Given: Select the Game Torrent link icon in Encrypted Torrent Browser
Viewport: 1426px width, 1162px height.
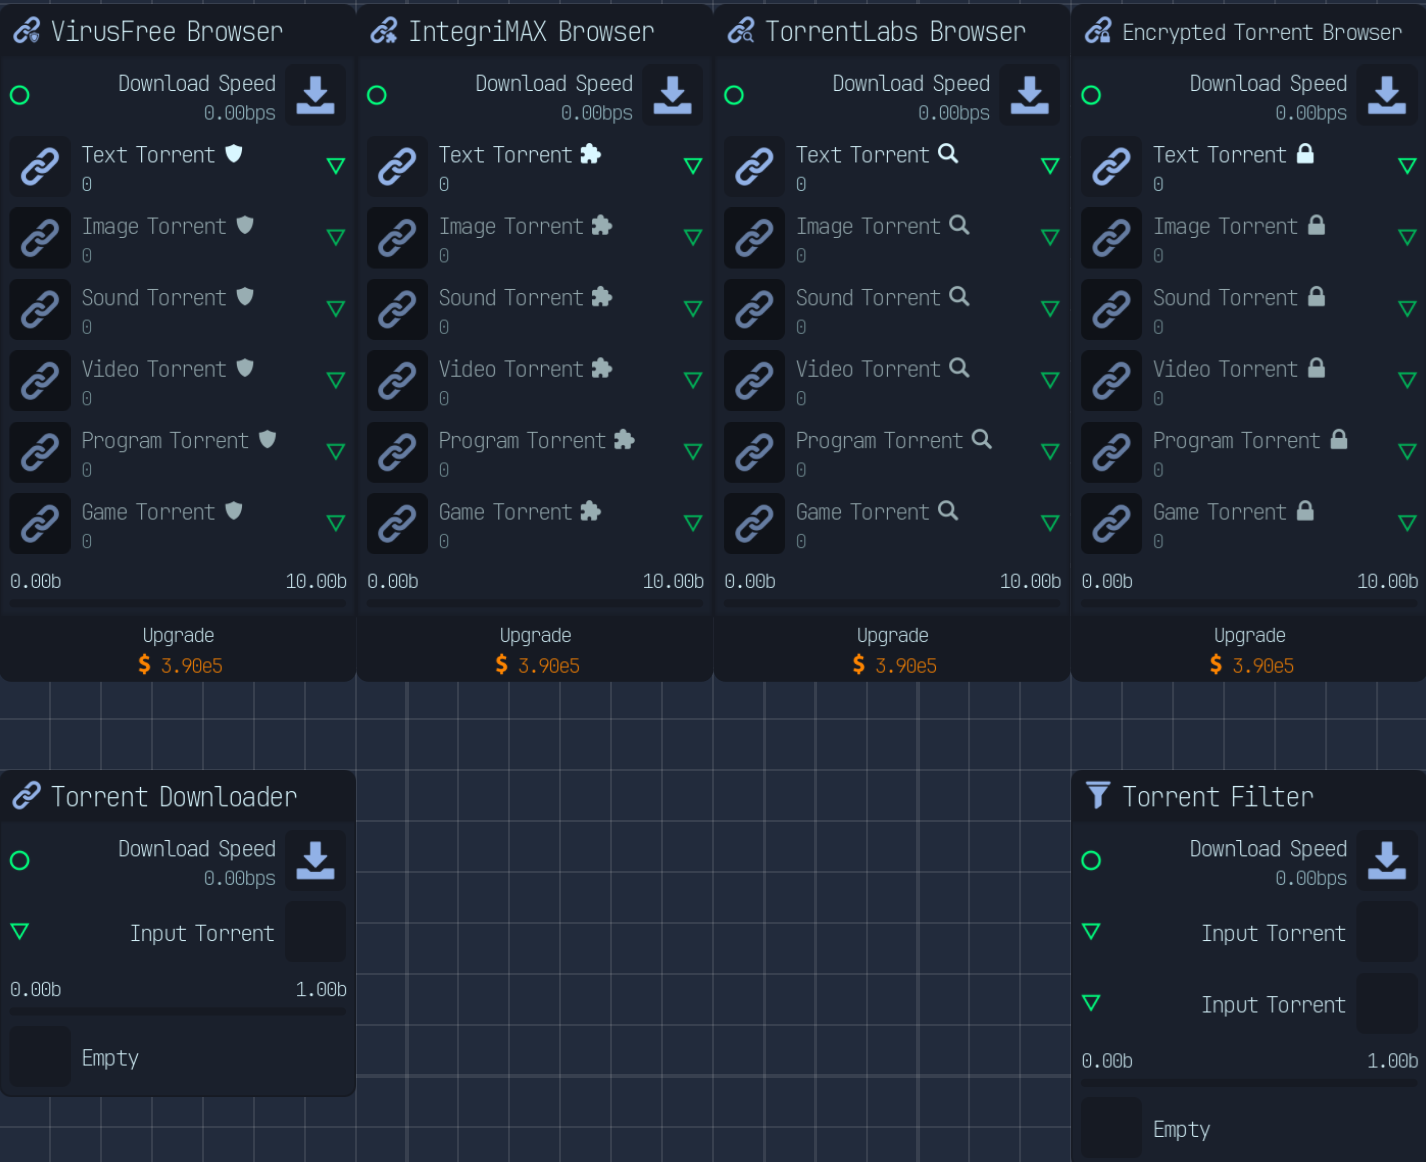Looking at the screenshot, I should (x=1111, y=524).
